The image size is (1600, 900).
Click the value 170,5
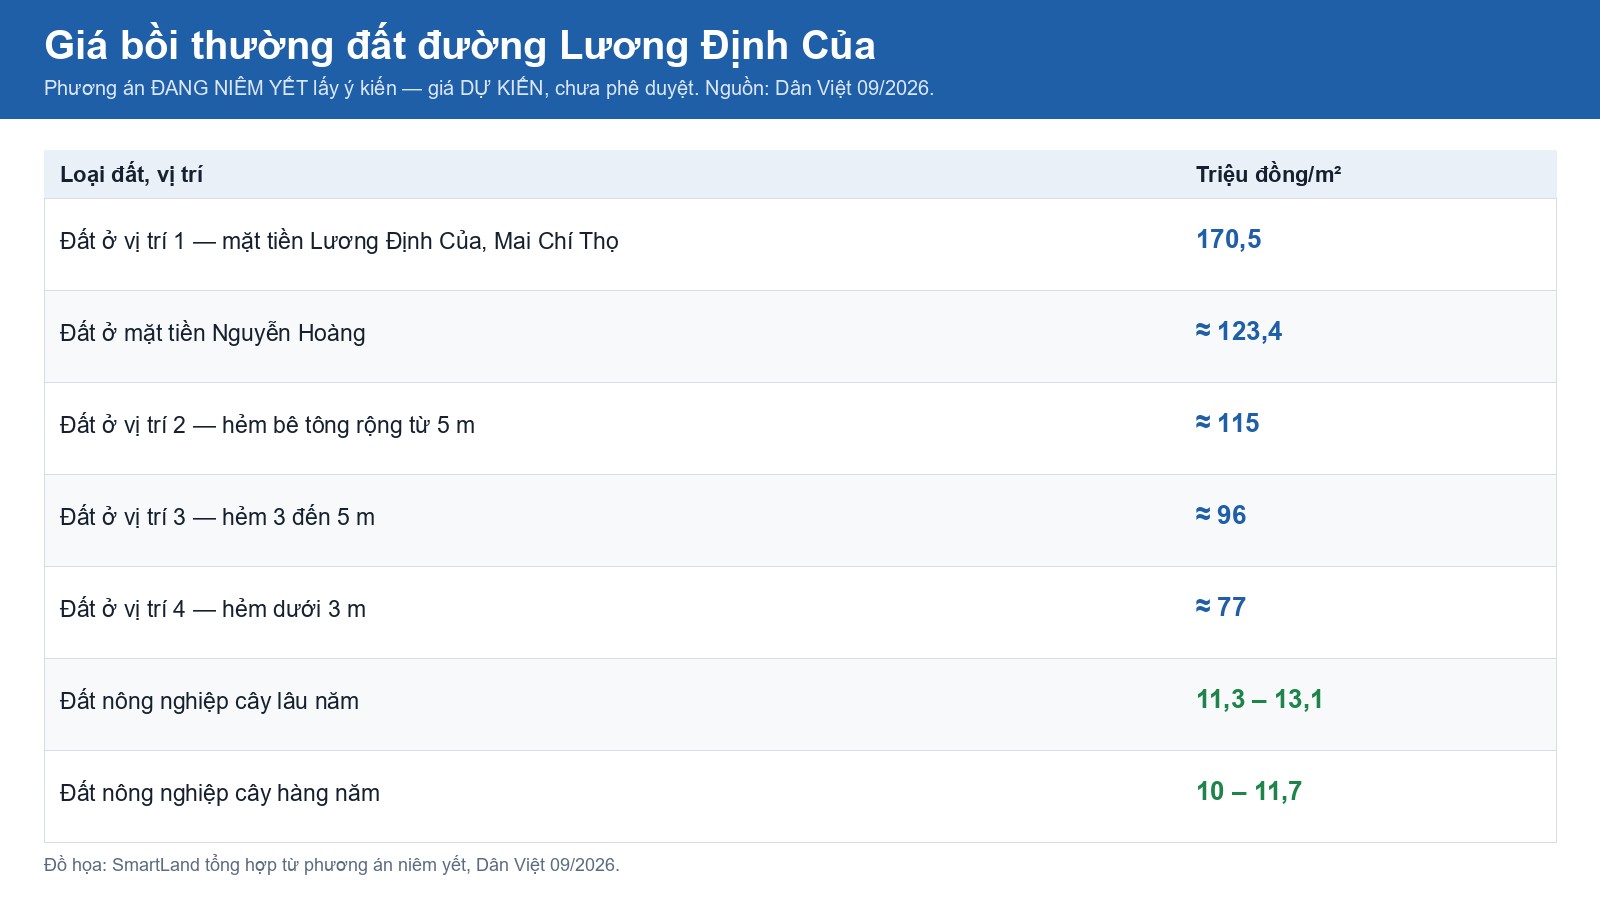(x=1228, y=240)
